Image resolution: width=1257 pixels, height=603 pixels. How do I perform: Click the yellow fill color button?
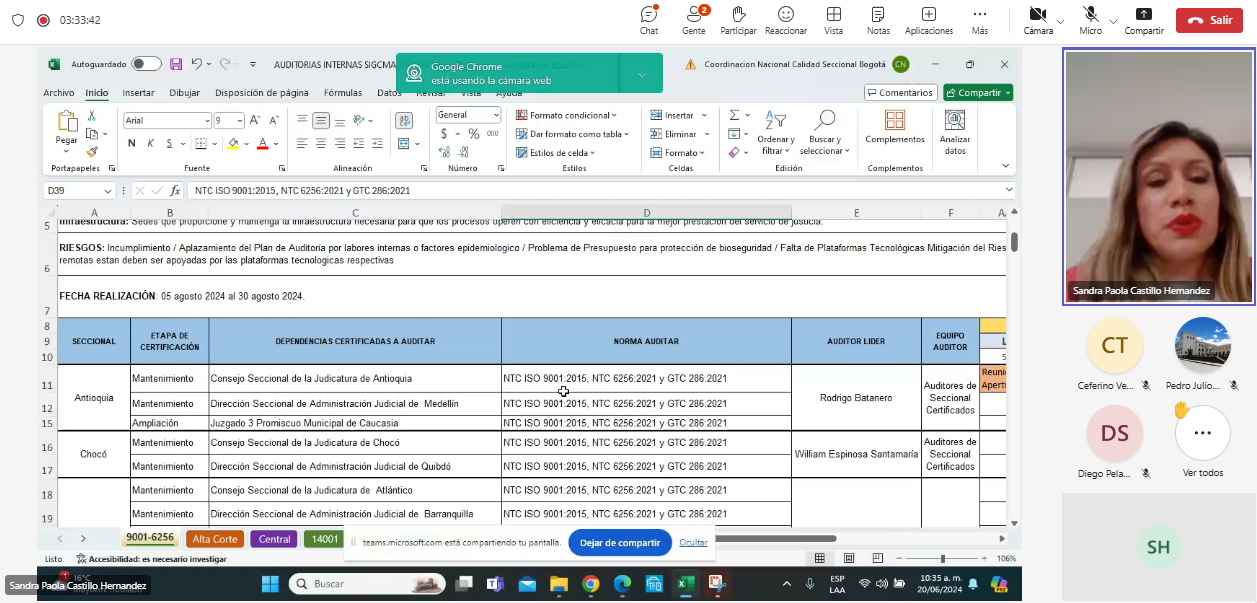tap(233, 144)
